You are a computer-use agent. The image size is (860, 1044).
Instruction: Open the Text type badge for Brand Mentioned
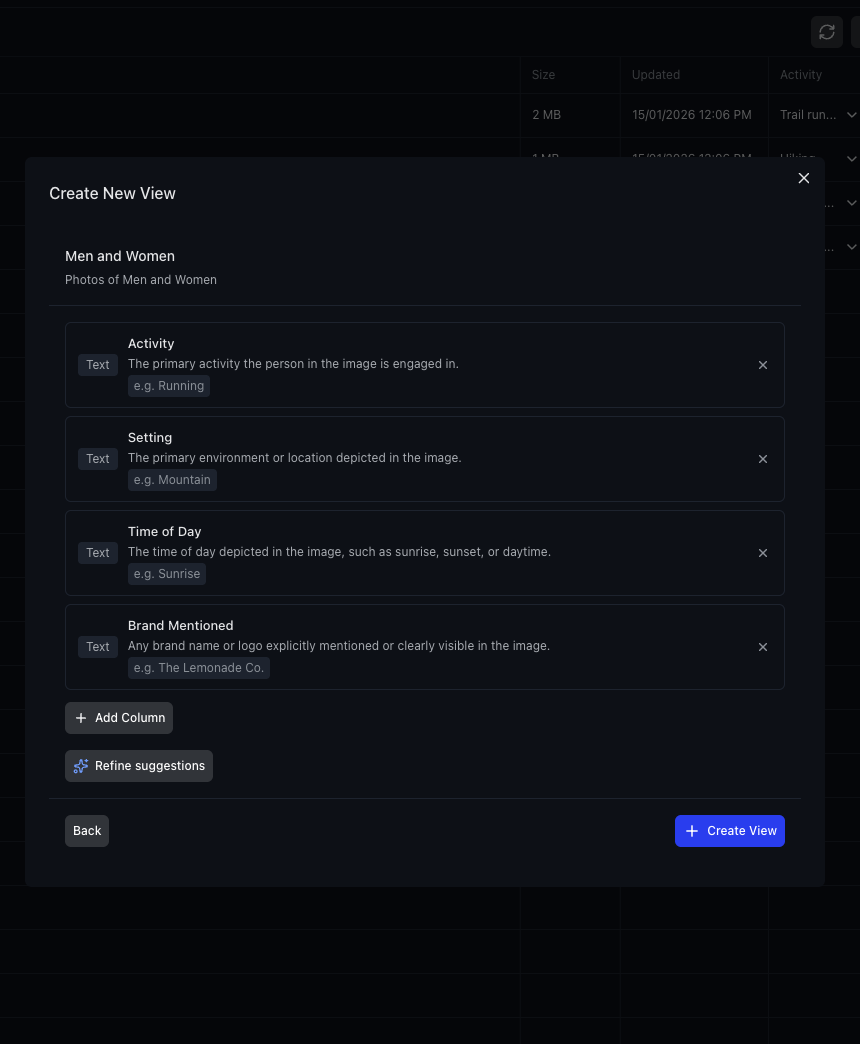[98, 647]
